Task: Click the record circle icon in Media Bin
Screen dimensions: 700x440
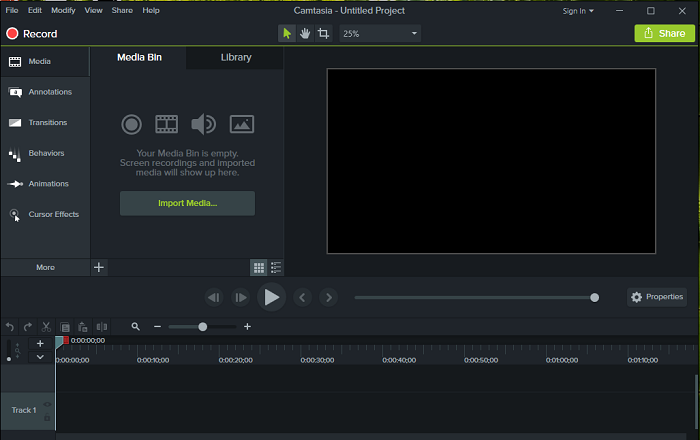Action: coord(131,124)
